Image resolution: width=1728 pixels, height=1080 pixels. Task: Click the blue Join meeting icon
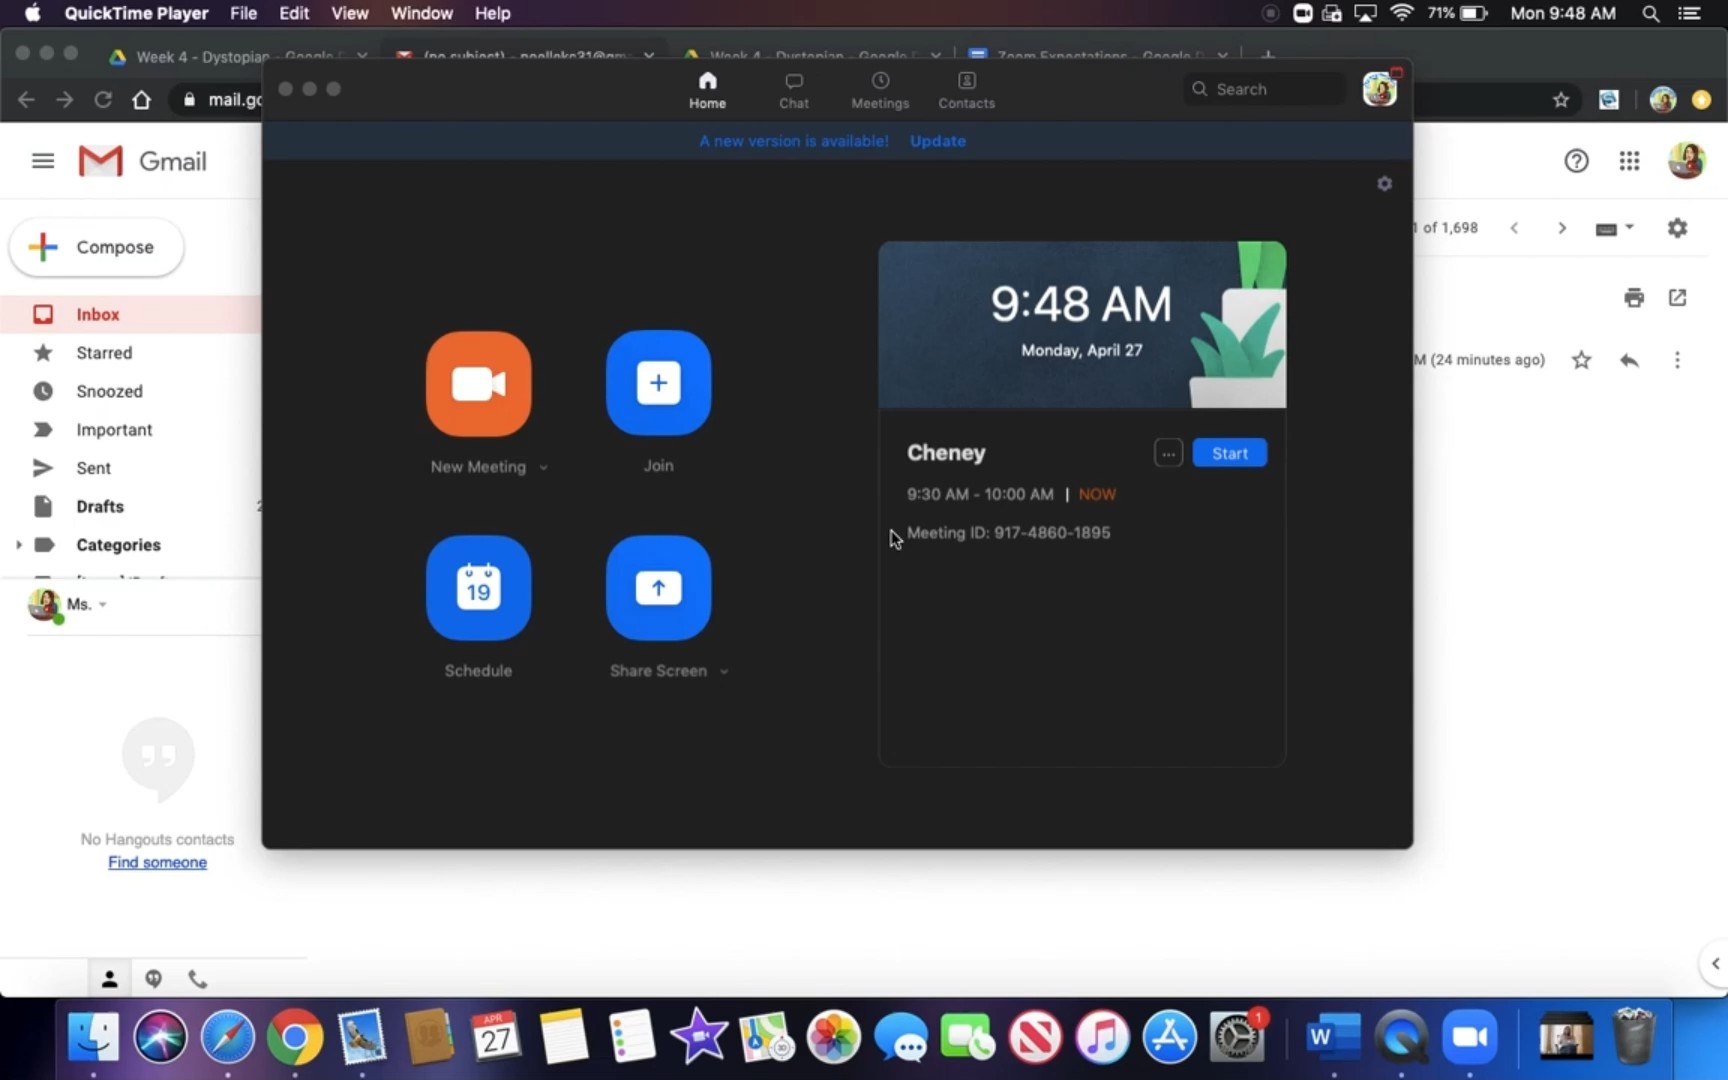tap(658, 383)
